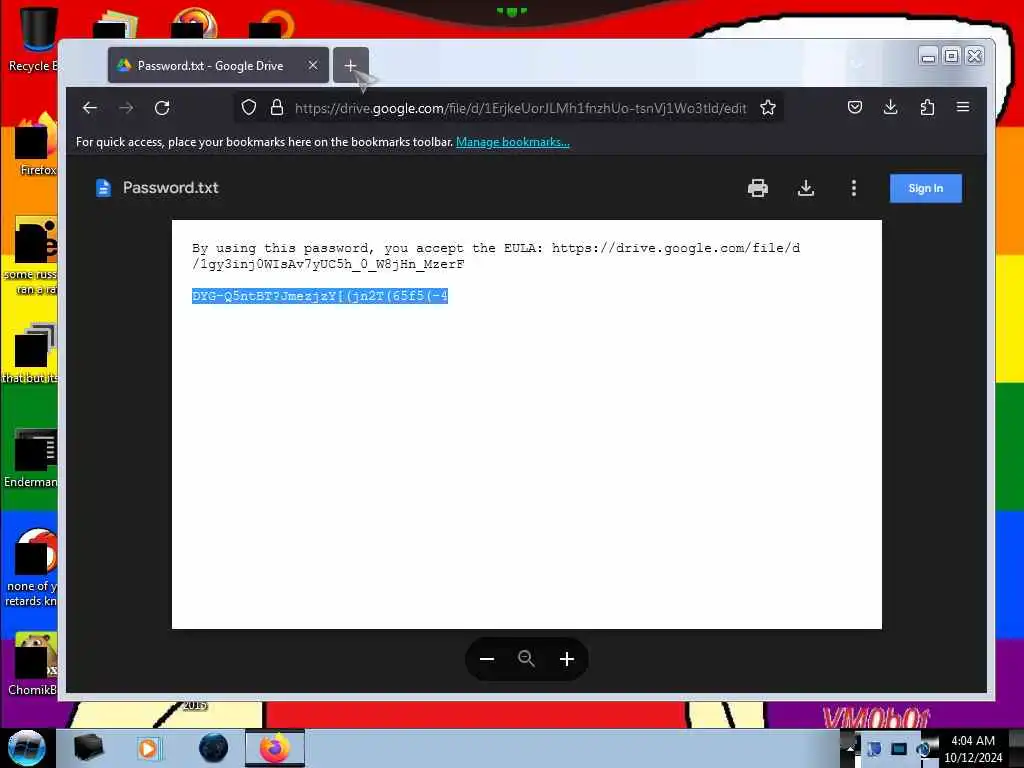
Task: Open the tracking protection shield icon
Action: click(249, 108)
